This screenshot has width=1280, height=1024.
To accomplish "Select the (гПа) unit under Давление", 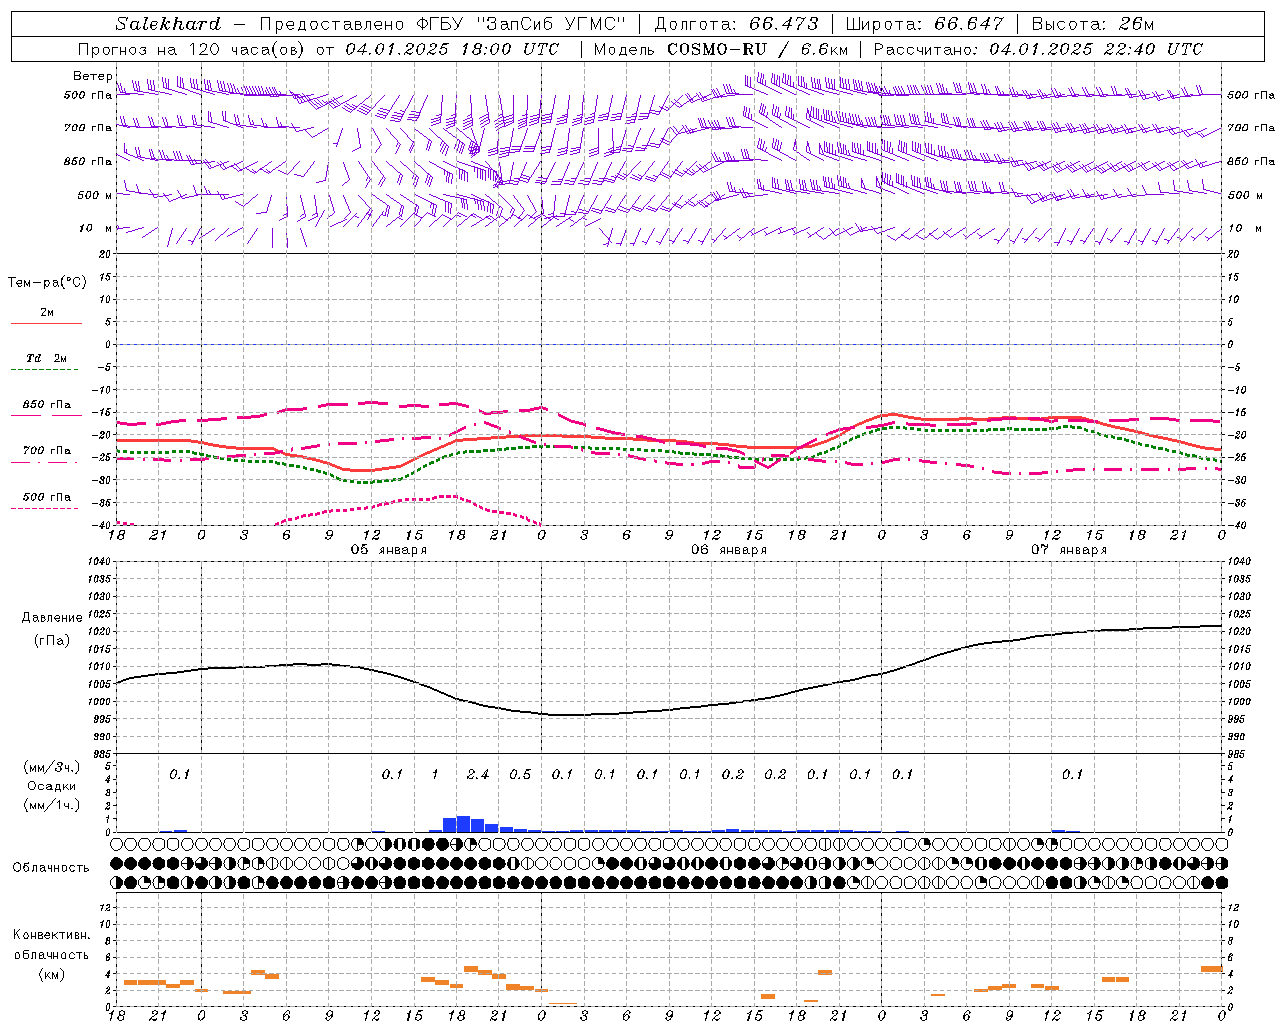I will coord(52,640).
